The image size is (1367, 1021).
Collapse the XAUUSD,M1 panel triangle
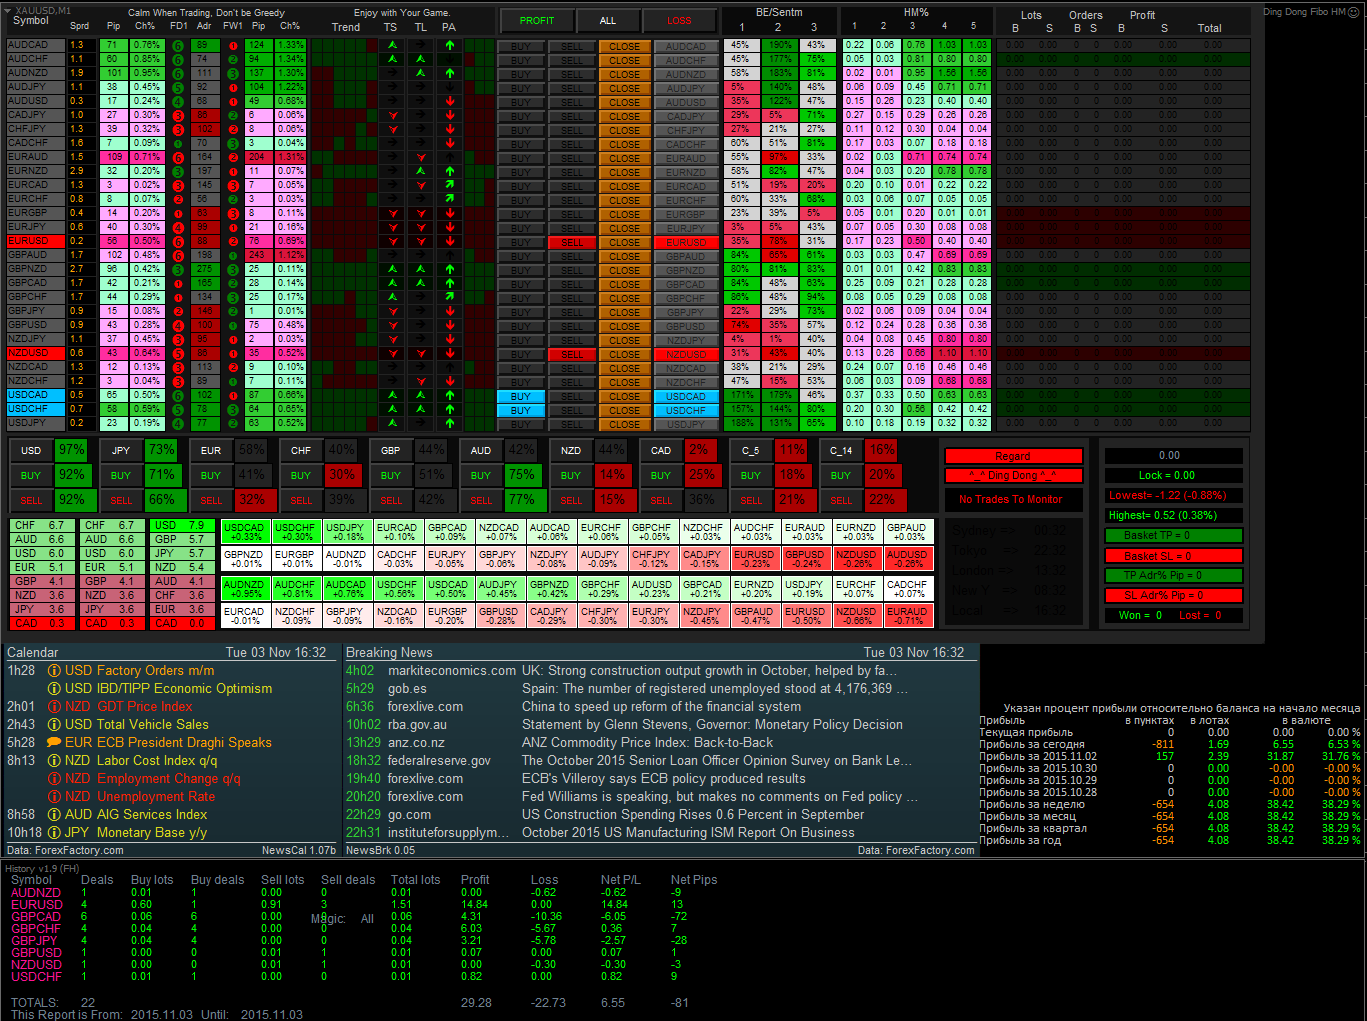pos(9,10)
